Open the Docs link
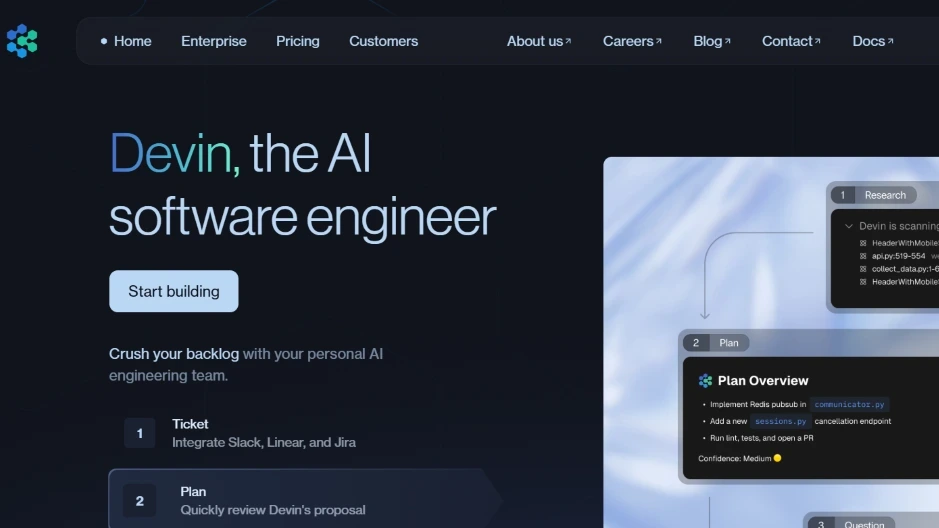 [x=873, y=41]
